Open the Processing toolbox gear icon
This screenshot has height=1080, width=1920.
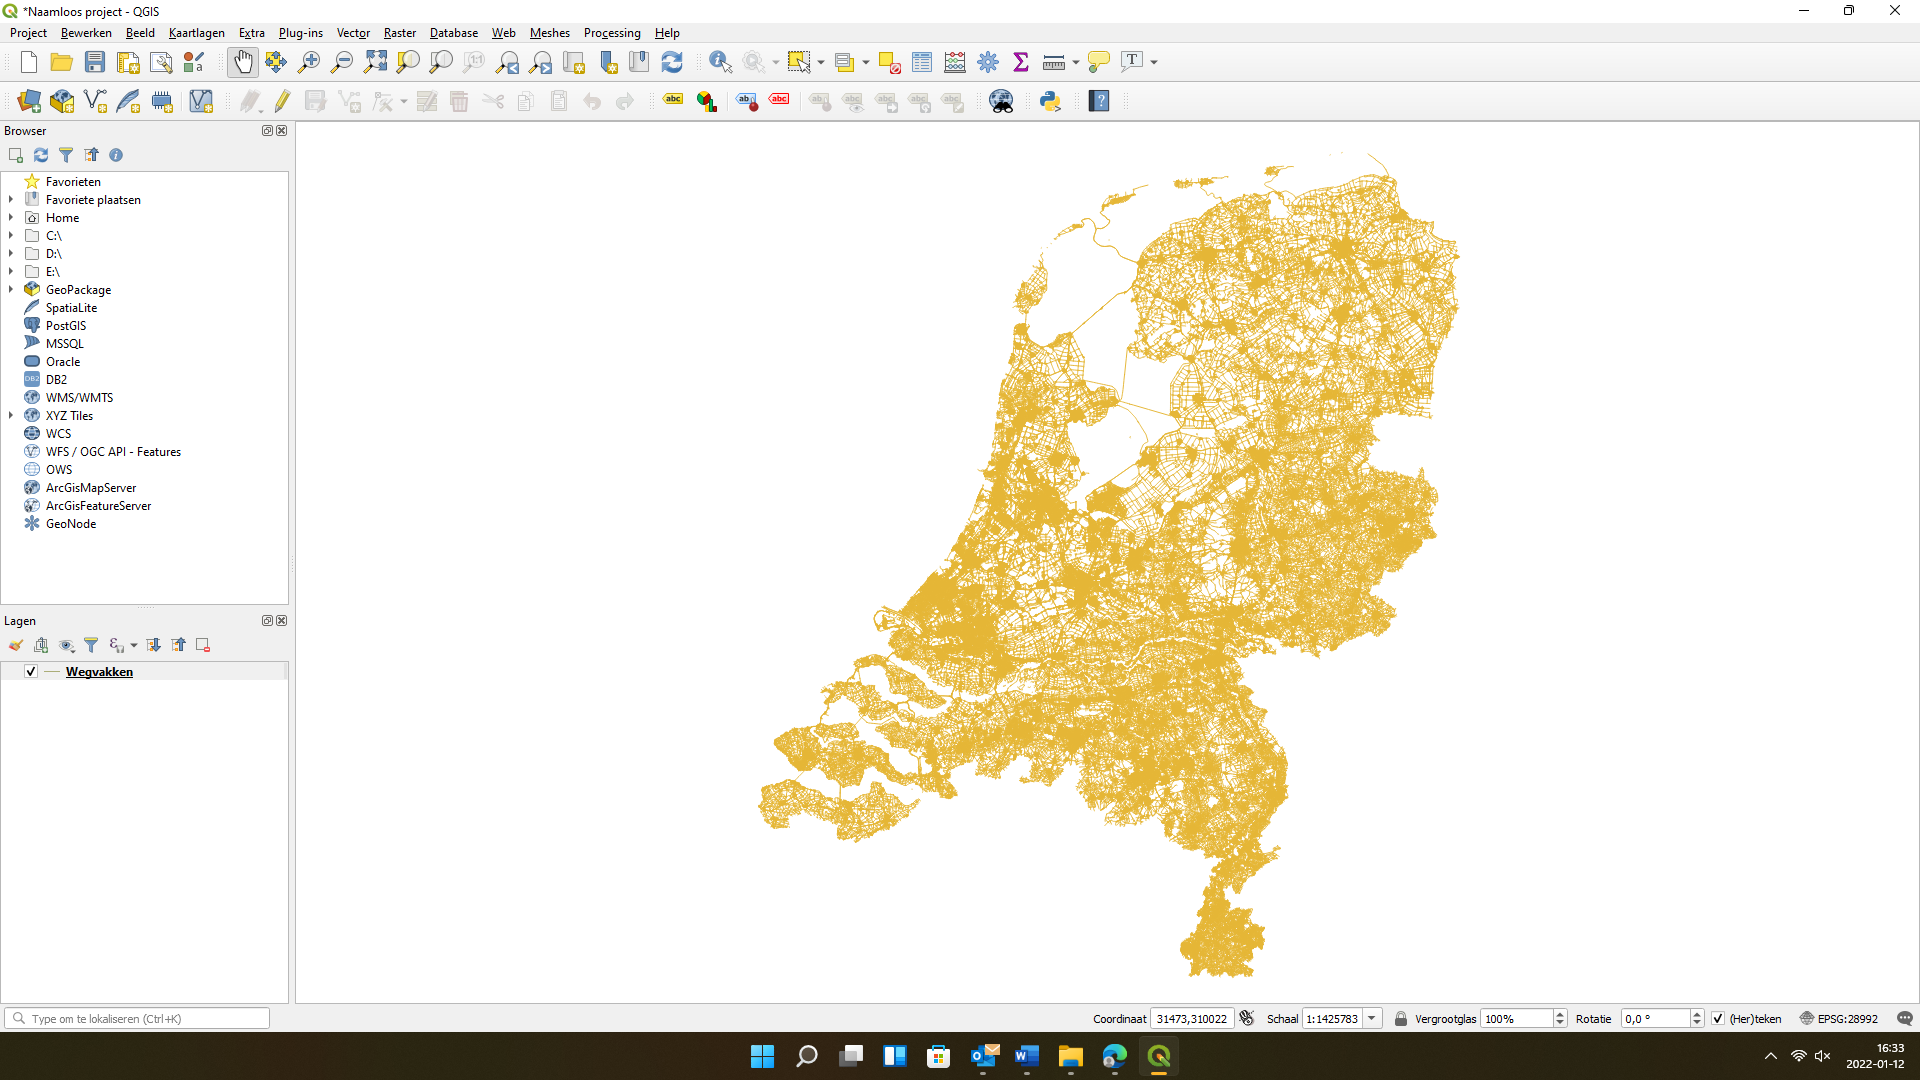(x=988, y=62)
